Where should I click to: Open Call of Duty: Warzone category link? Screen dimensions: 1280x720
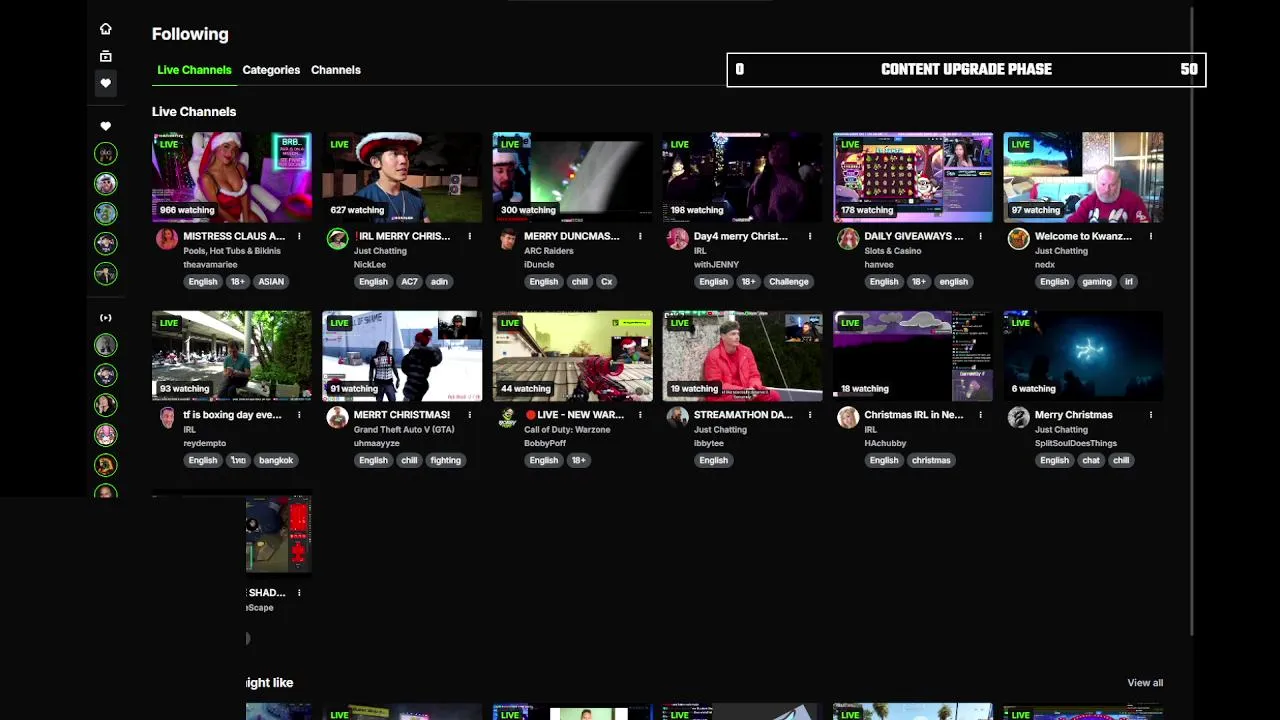tap(567, 430)
